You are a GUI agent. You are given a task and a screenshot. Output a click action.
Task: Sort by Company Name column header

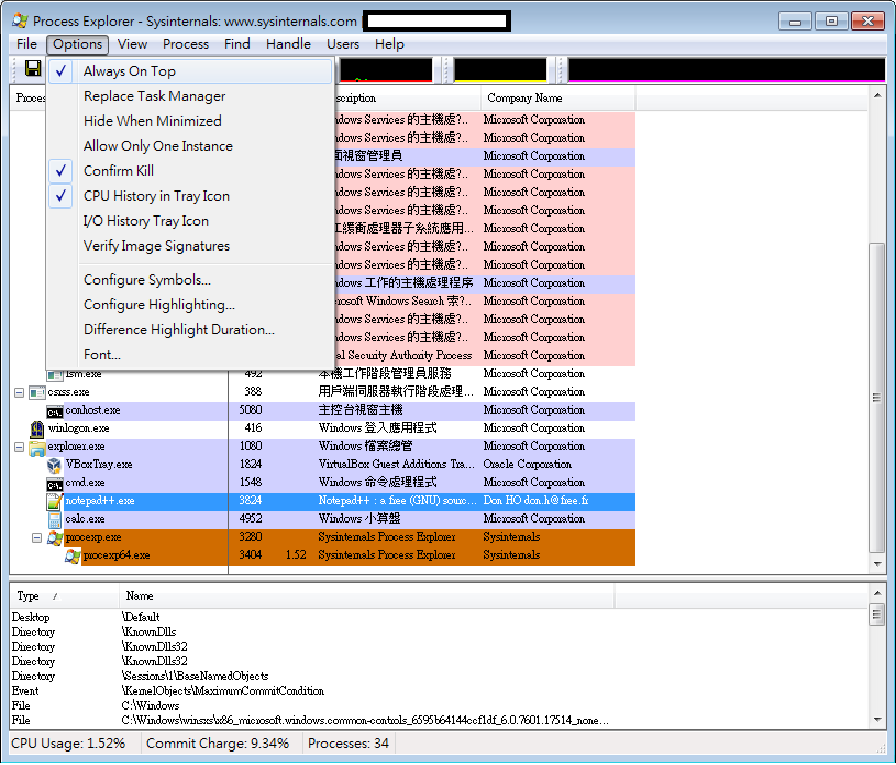click(558, 98)
